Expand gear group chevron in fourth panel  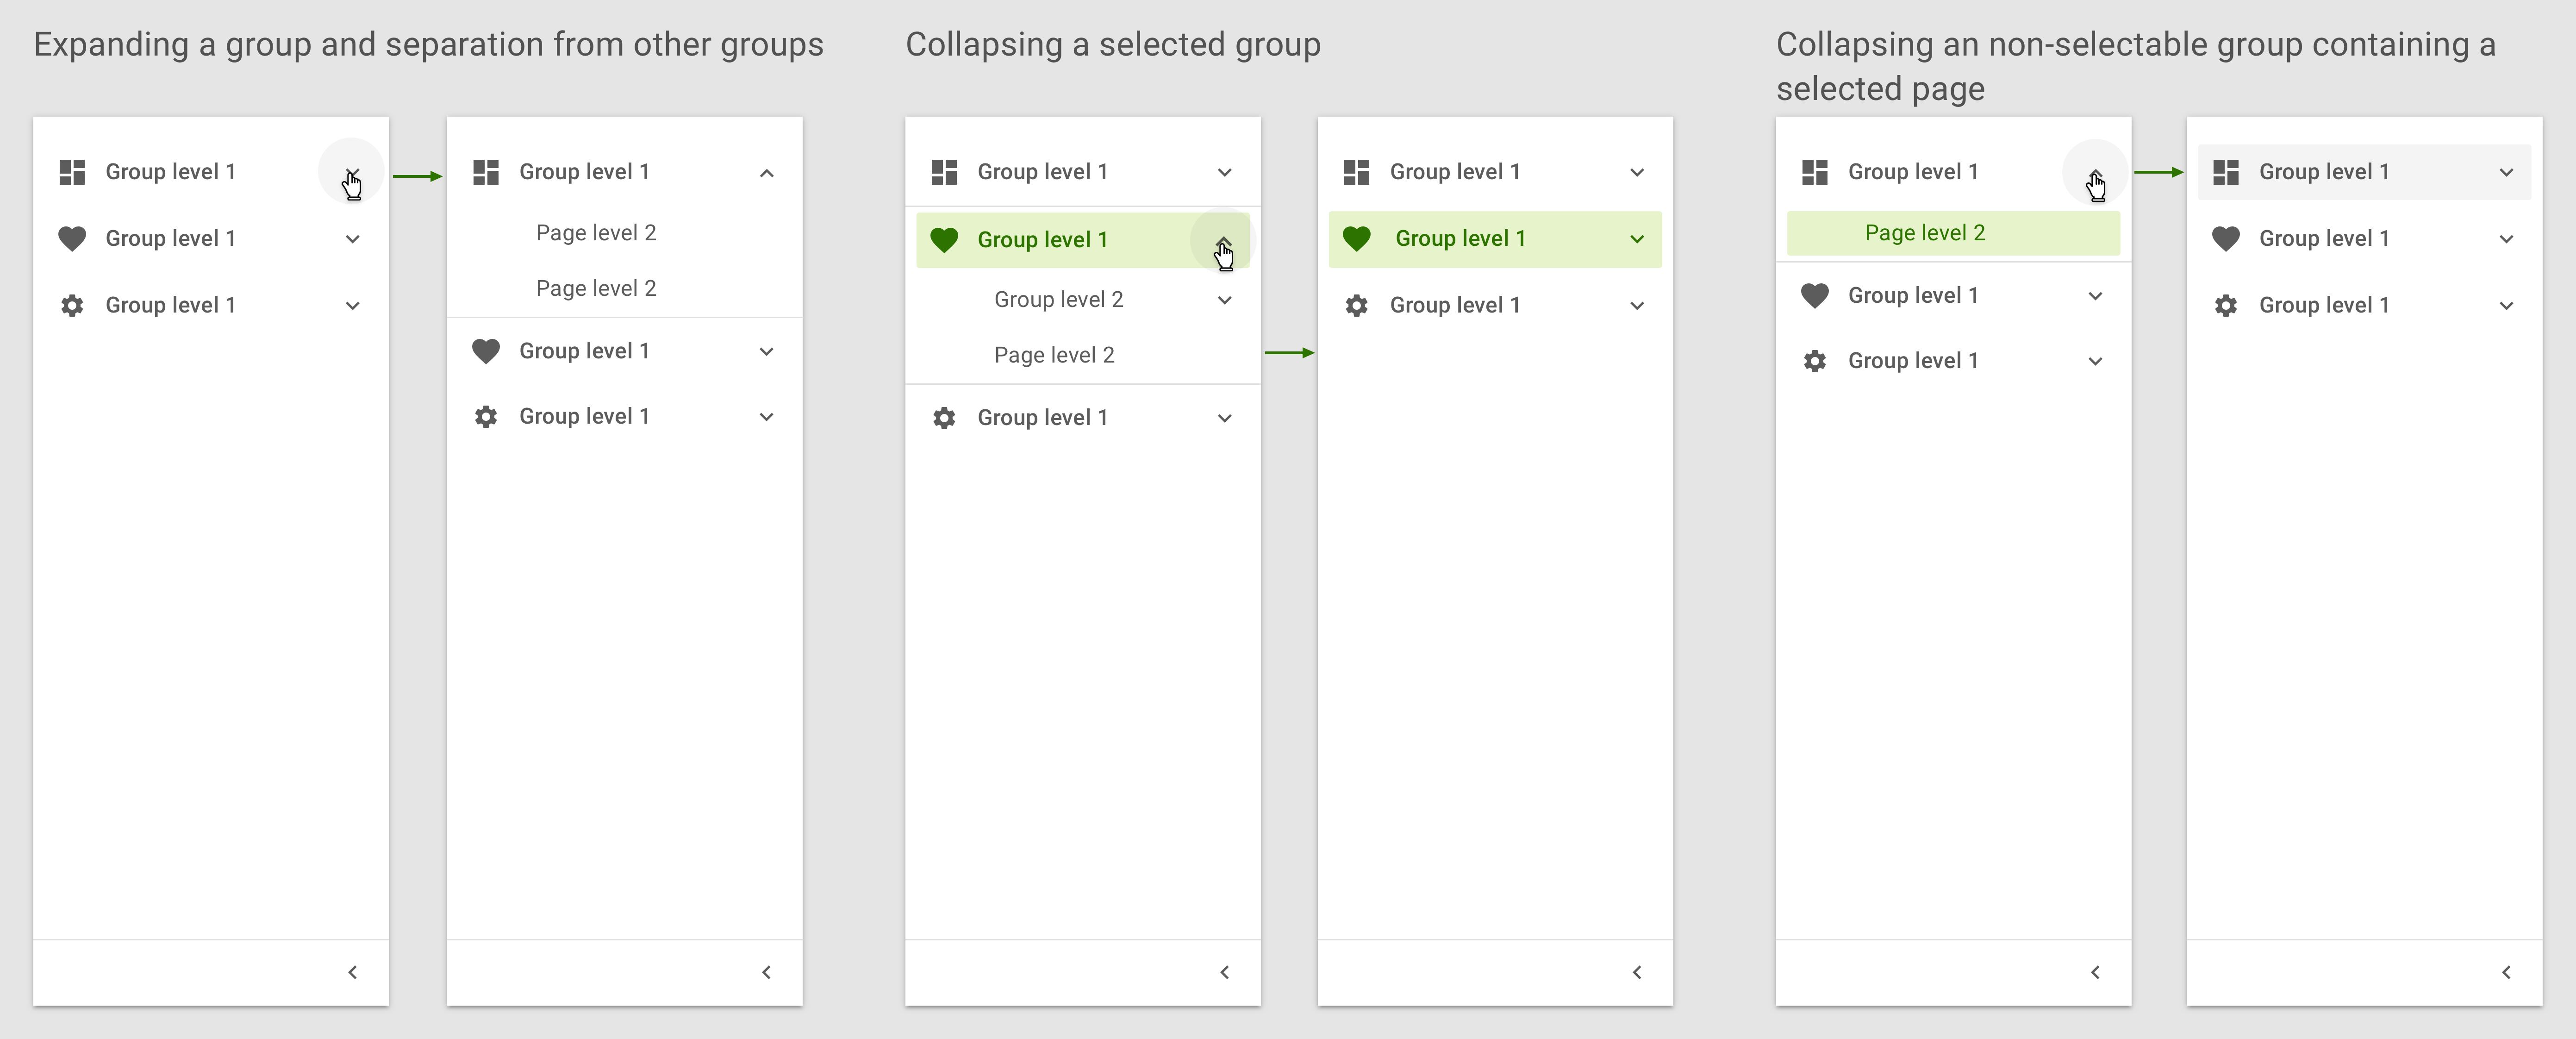[1637, 306]
